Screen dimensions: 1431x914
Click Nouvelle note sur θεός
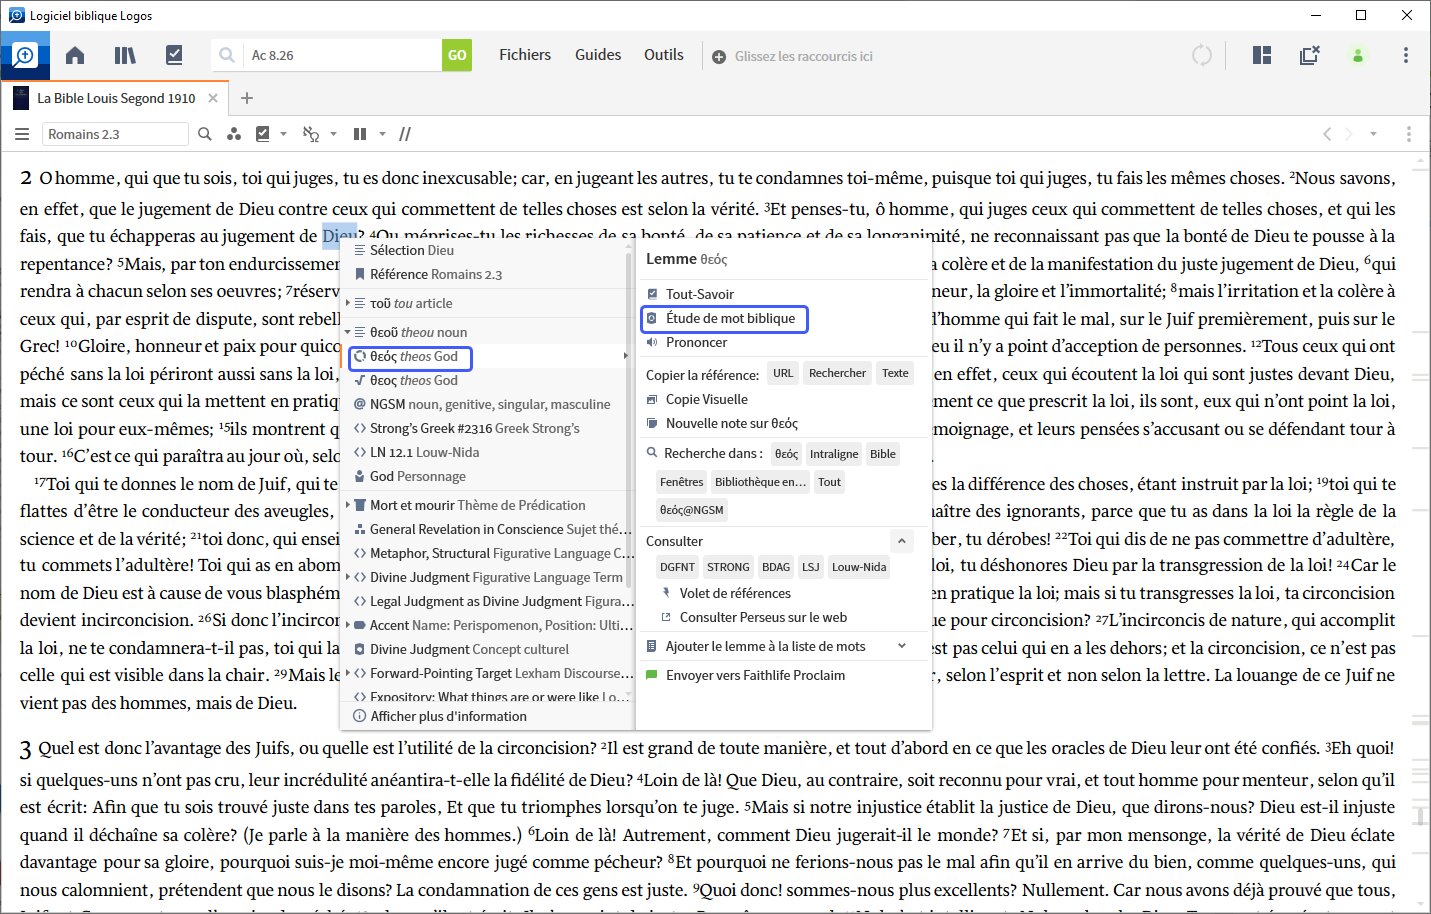tap(732, 423)
